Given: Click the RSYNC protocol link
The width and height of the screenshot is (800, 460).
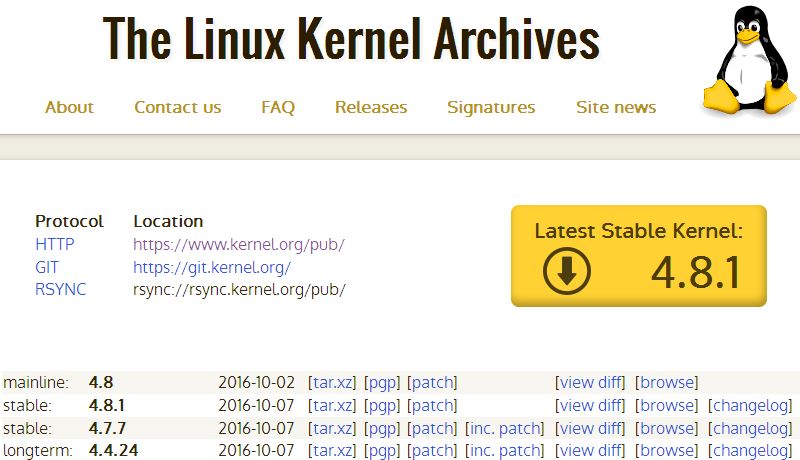Looking at the screenshot, I should tap(60, 290).
